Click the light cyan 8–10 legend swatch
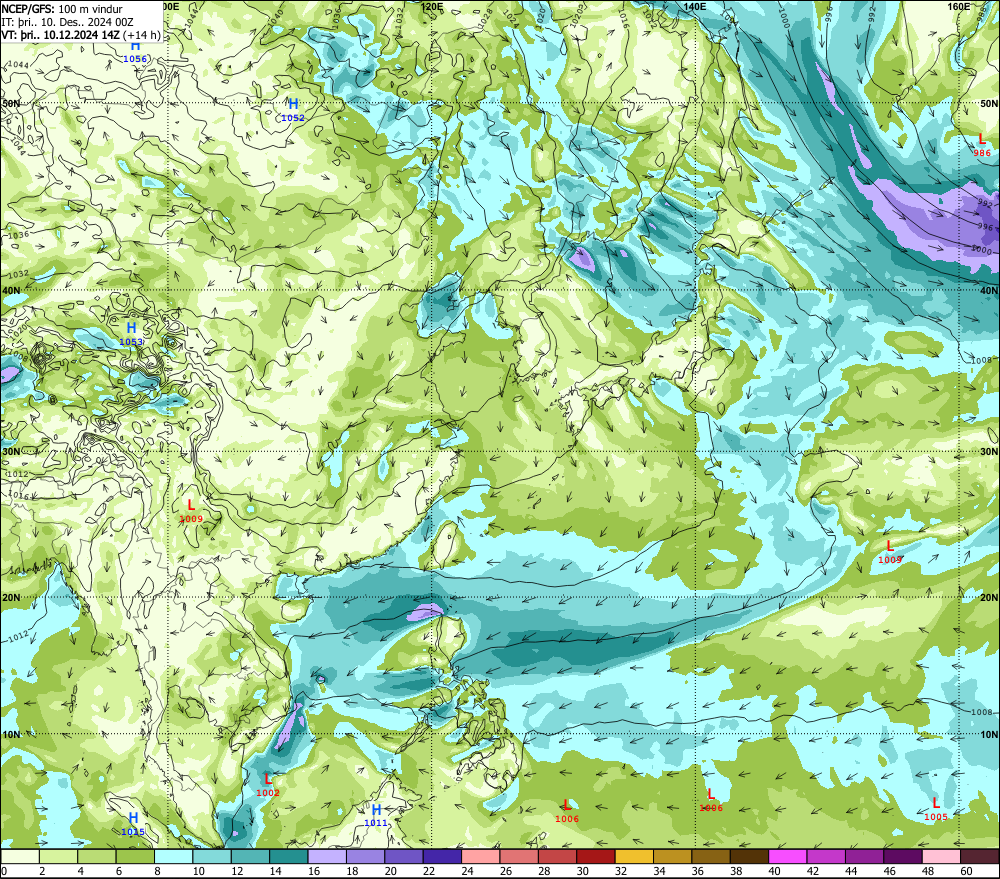Screen dimensions: 1000x879 click(173, 856)
